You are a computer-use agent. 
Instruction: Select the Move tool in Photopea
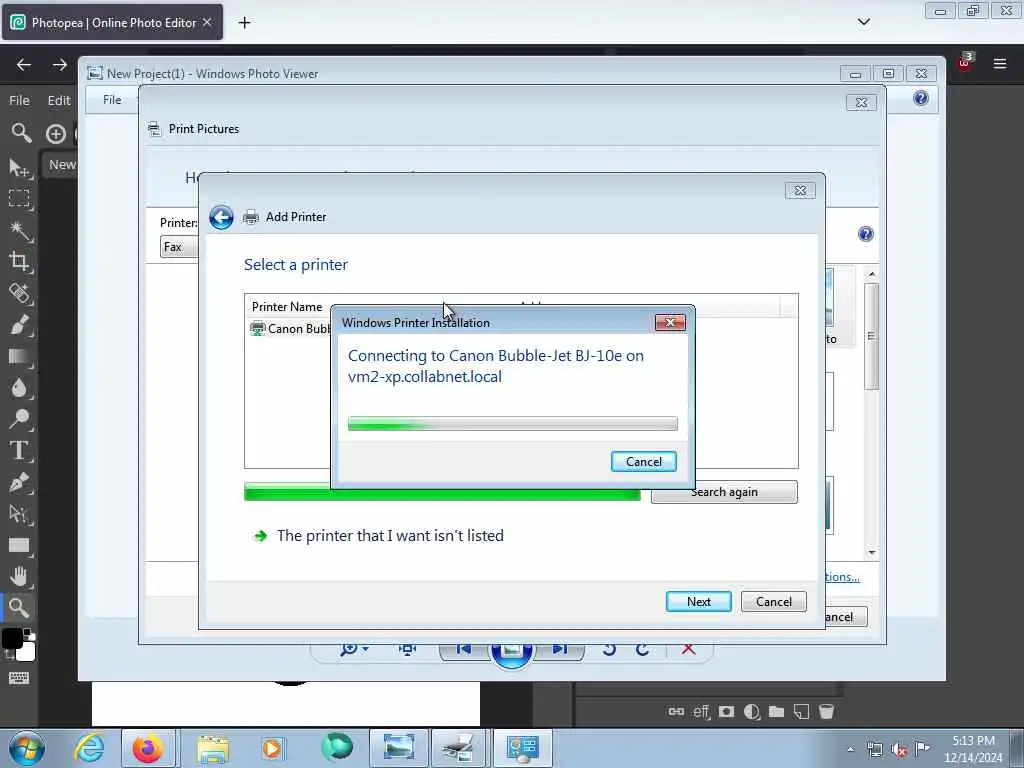click(19, 168)
